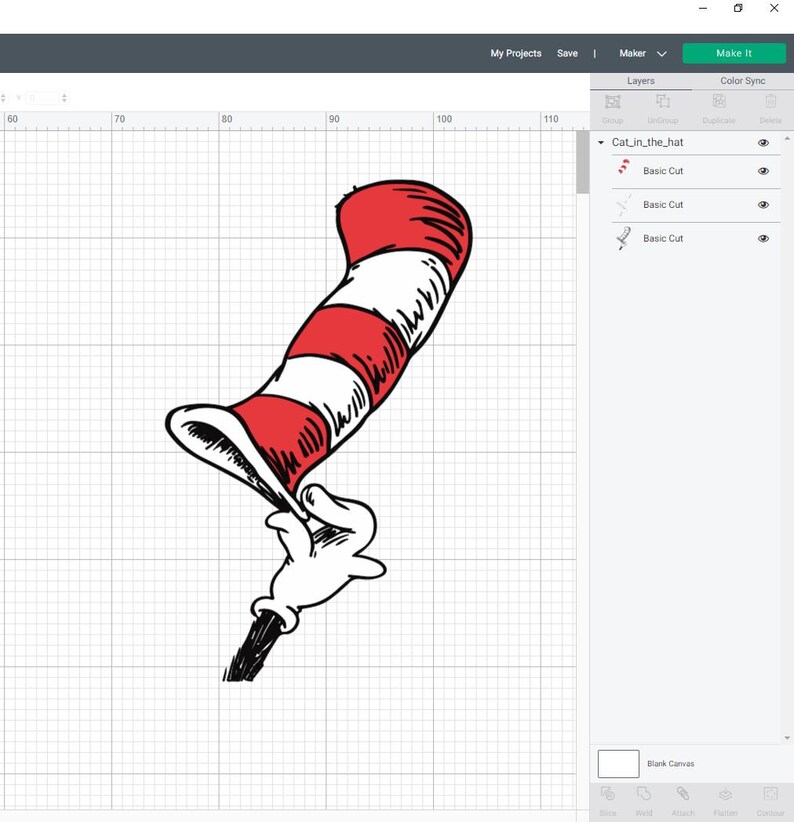Click the Blank Canvas color swatch
This screenshot has height=822, width=794.
(x=618, y=763)
